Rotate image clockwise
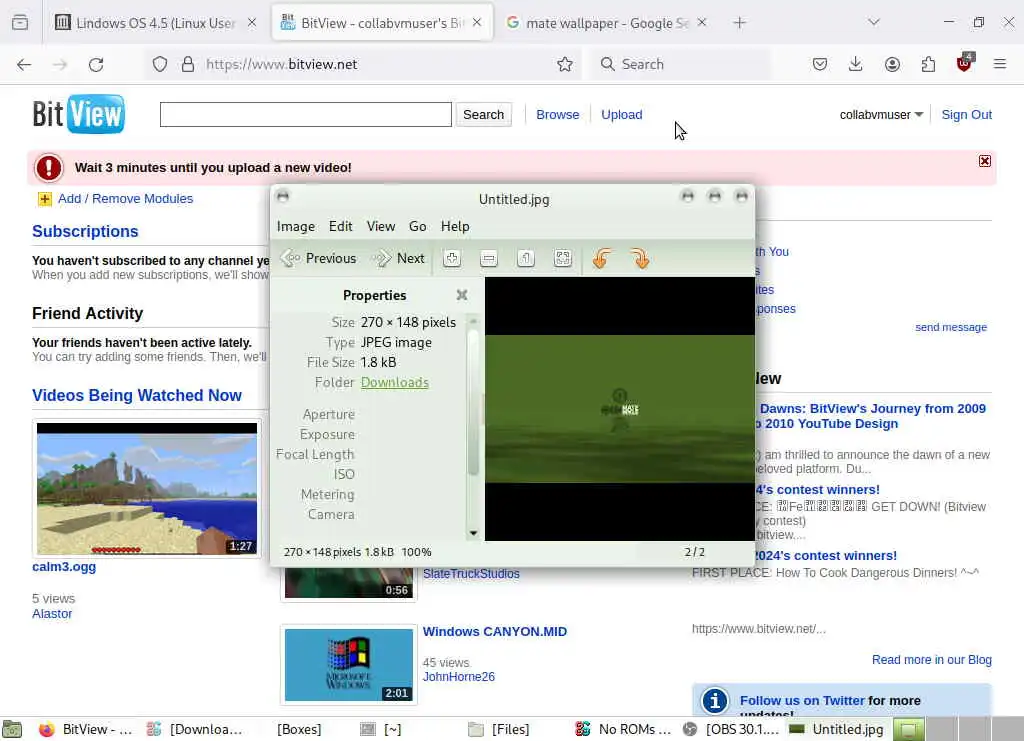 pyautogui.click(x=640, y=259)
